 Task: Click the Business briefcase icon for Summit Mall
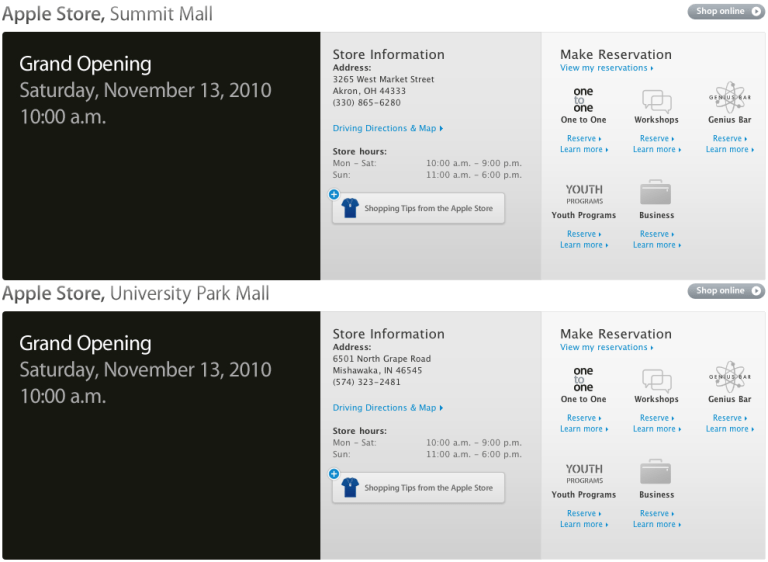coord(655,192)
